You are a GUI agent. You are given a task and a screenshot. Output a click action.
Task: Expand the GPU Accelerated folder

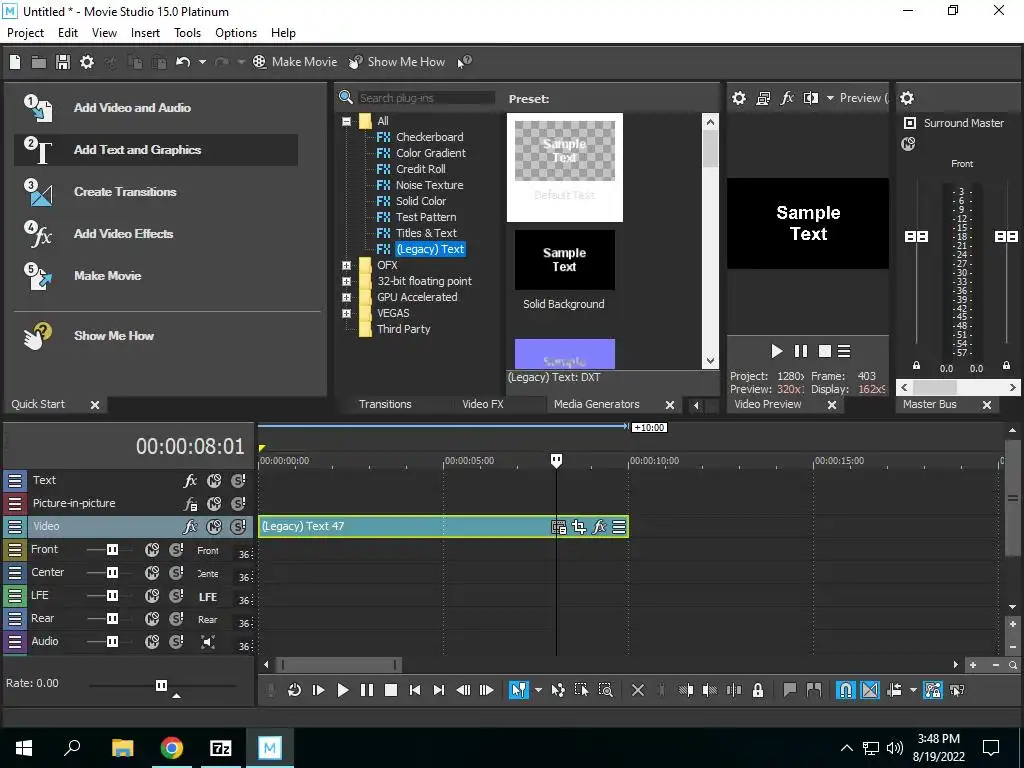[347, 298]
